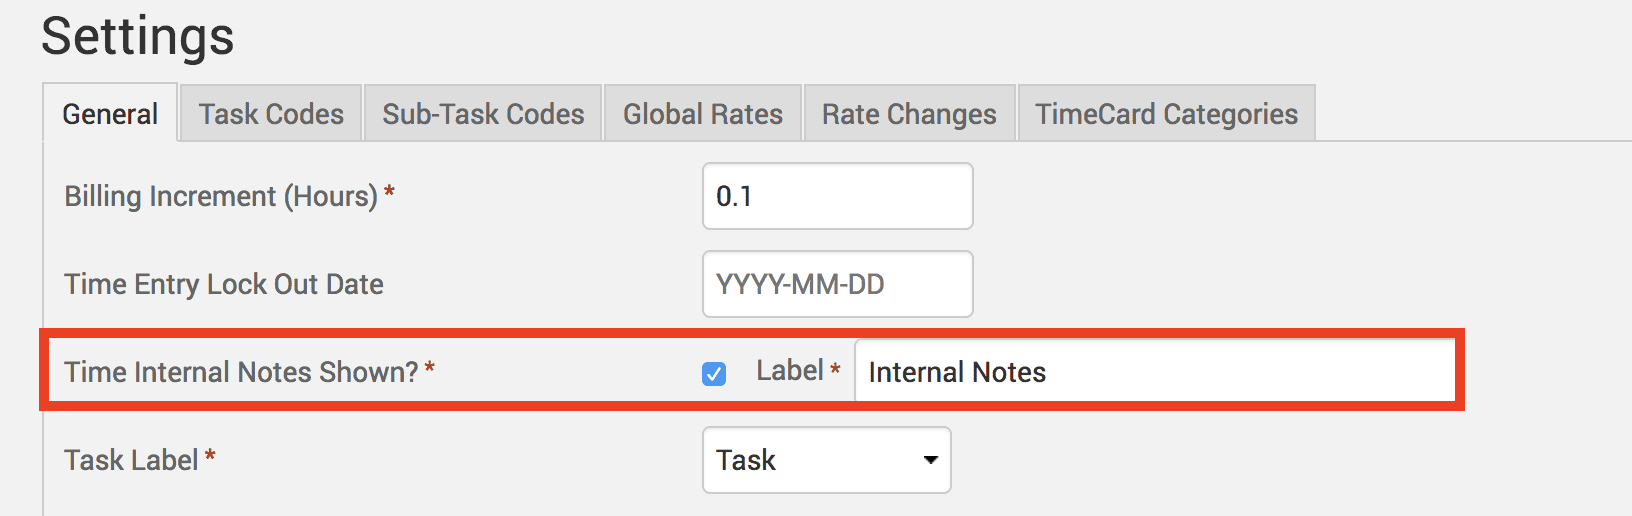
Task: Click the "Label" caption beside the checkbox
Action: tap(789, 371)
